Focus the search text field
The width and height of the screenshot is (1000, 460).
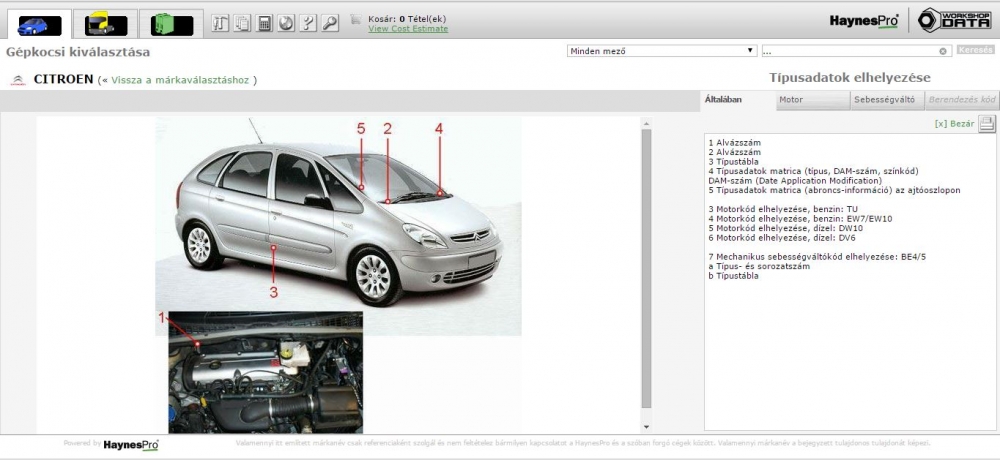coord(850,51)
